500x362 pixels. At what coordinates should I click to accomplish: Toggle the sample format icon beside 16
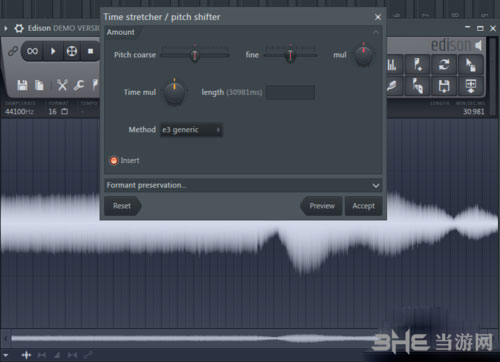pos(65,112)
